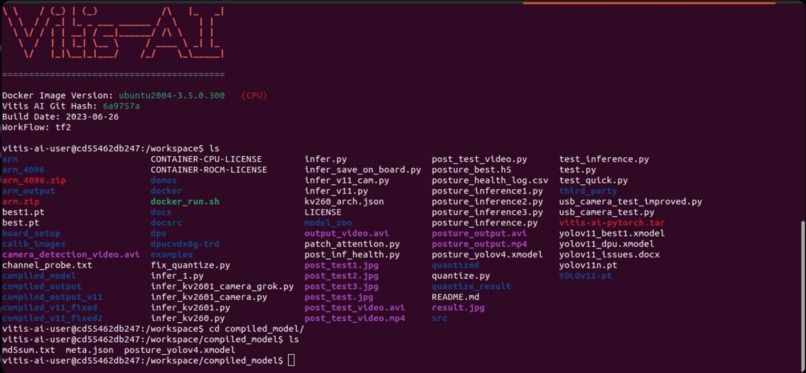The width and height of the screenshot is (806, 373).
Task: Click the board_setup directory name
Action: pos(31,233)
